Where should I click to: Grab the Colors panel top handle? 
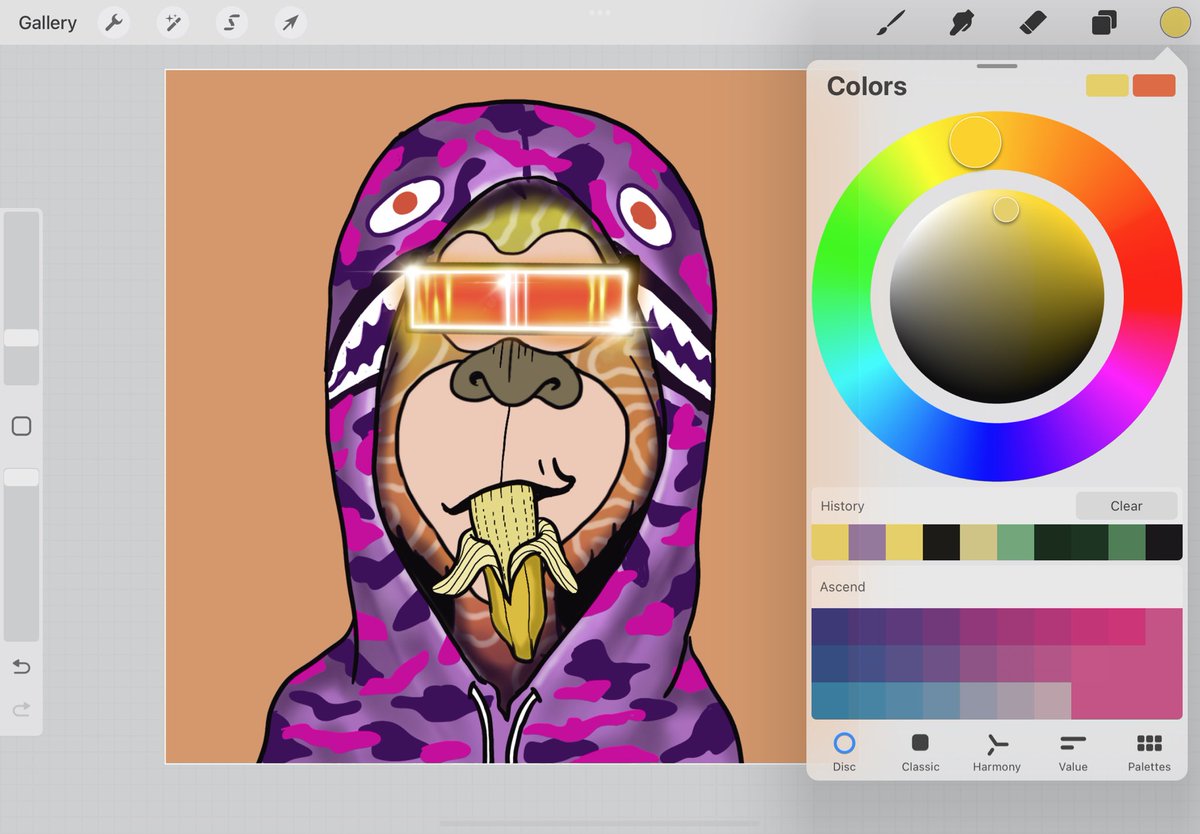pos(996,66)
